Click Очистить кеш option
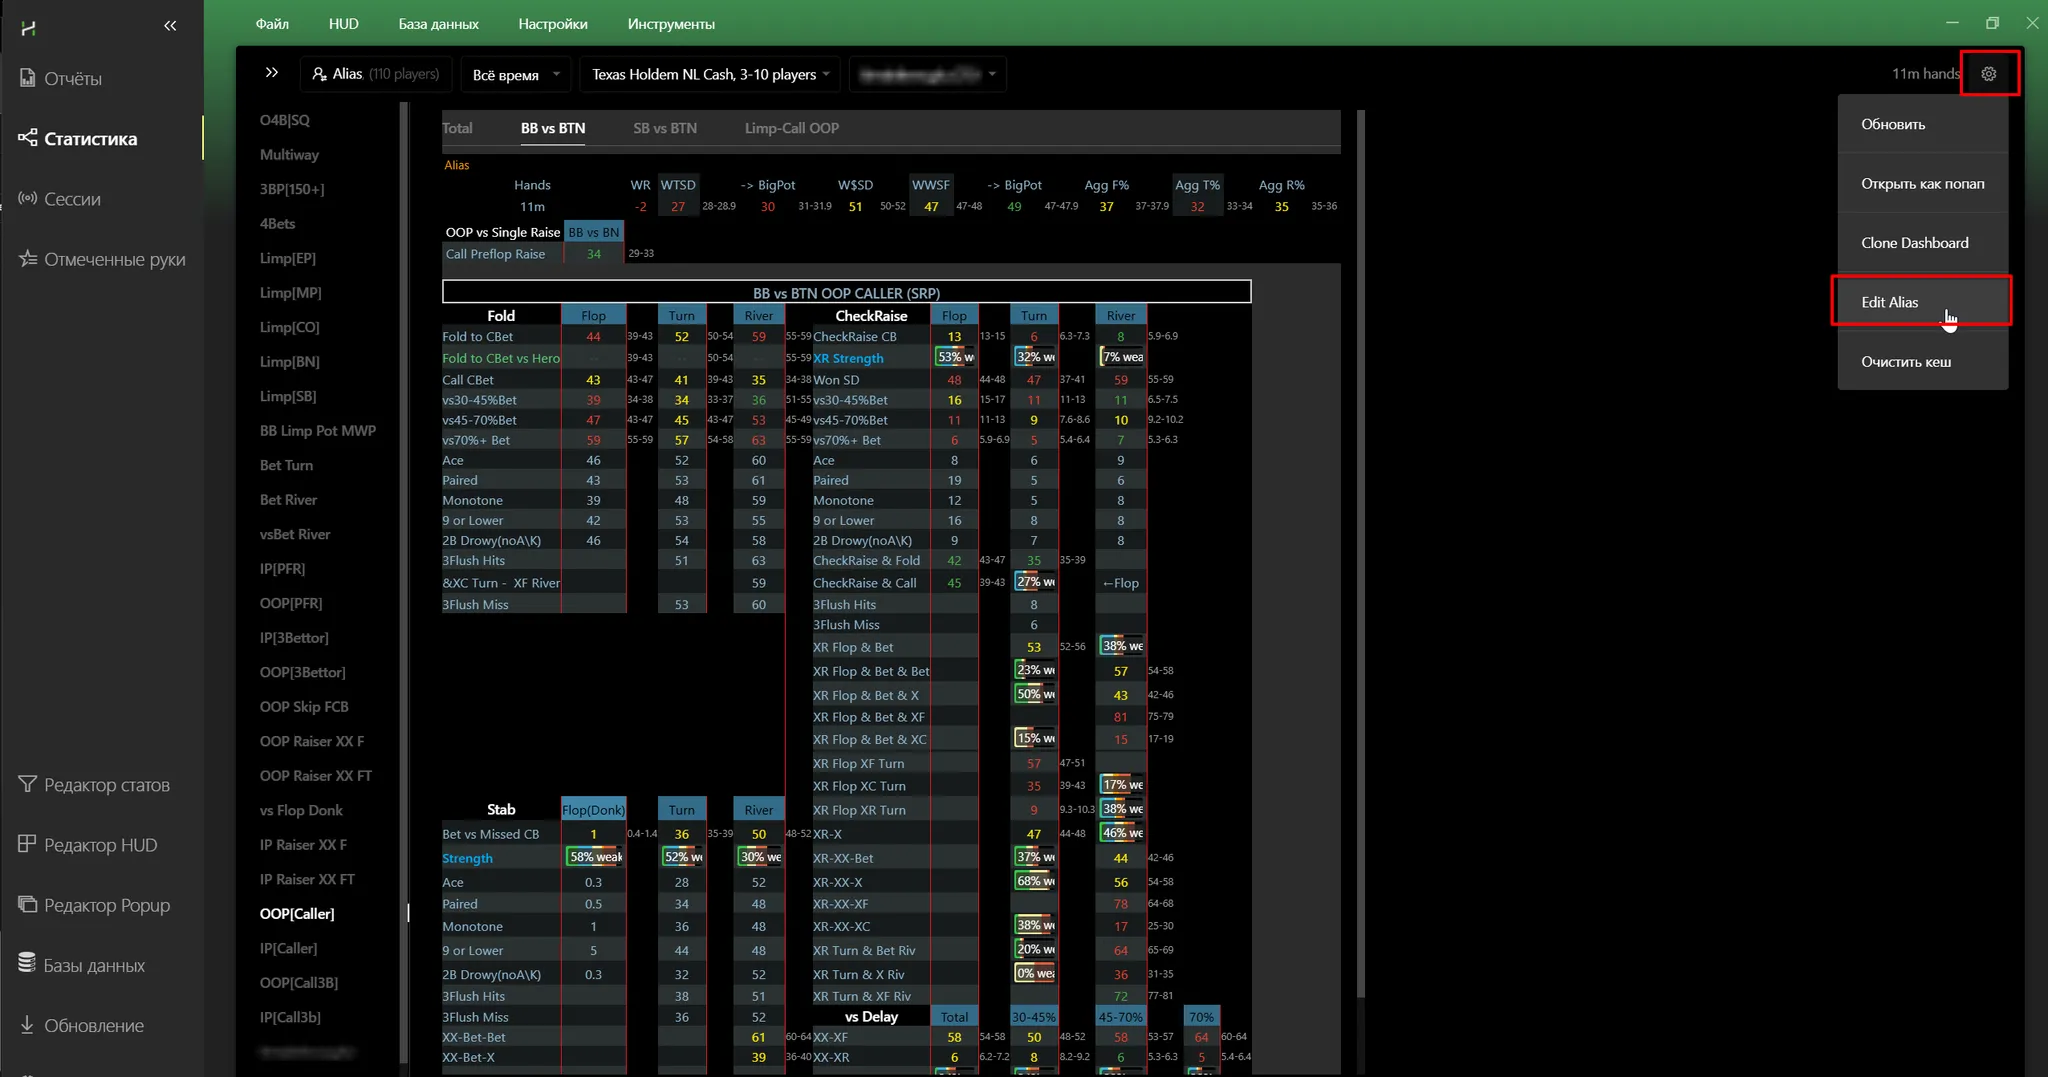 click(x=1905, y=362)
